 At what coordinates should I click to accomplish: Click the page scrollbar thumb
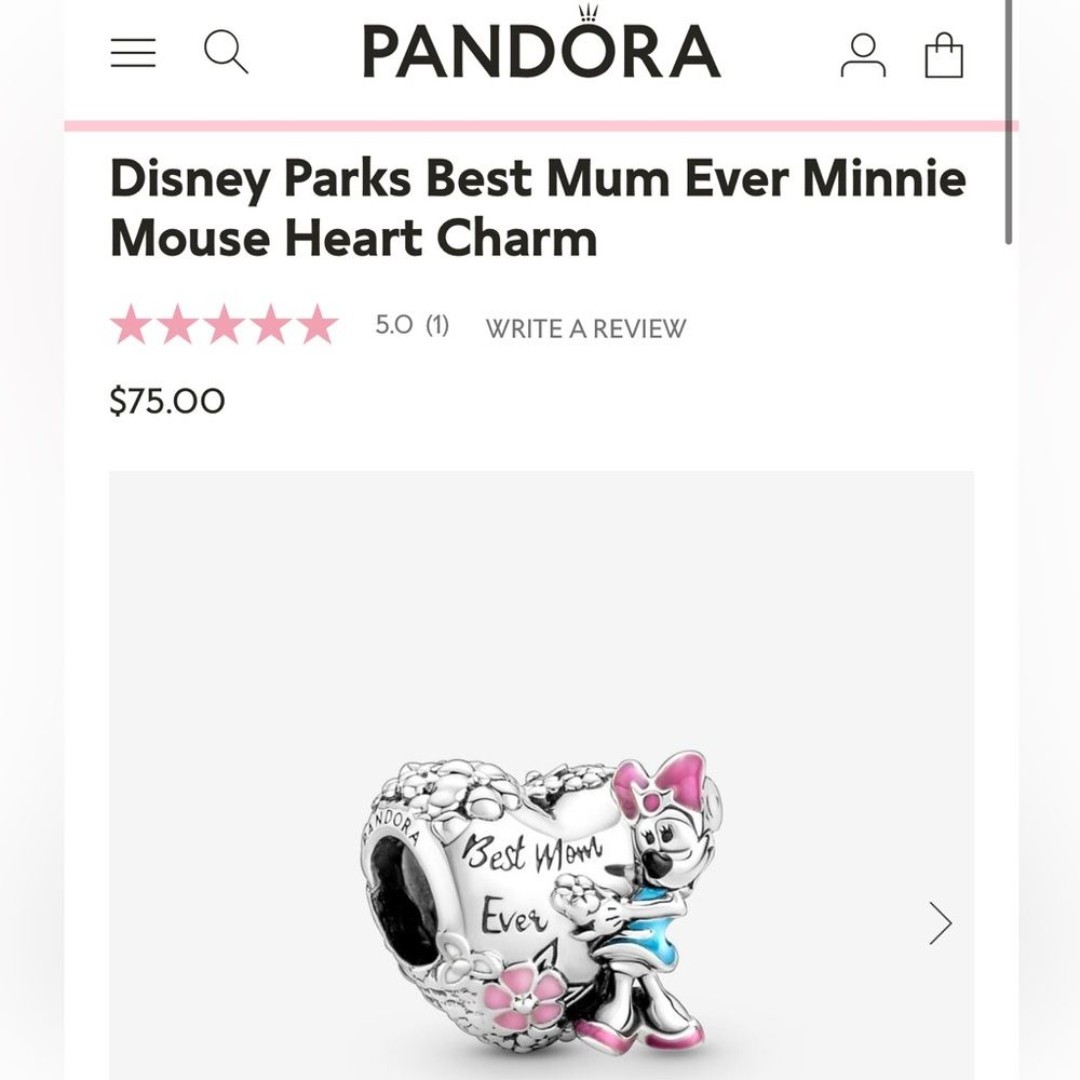(1008, 121)
